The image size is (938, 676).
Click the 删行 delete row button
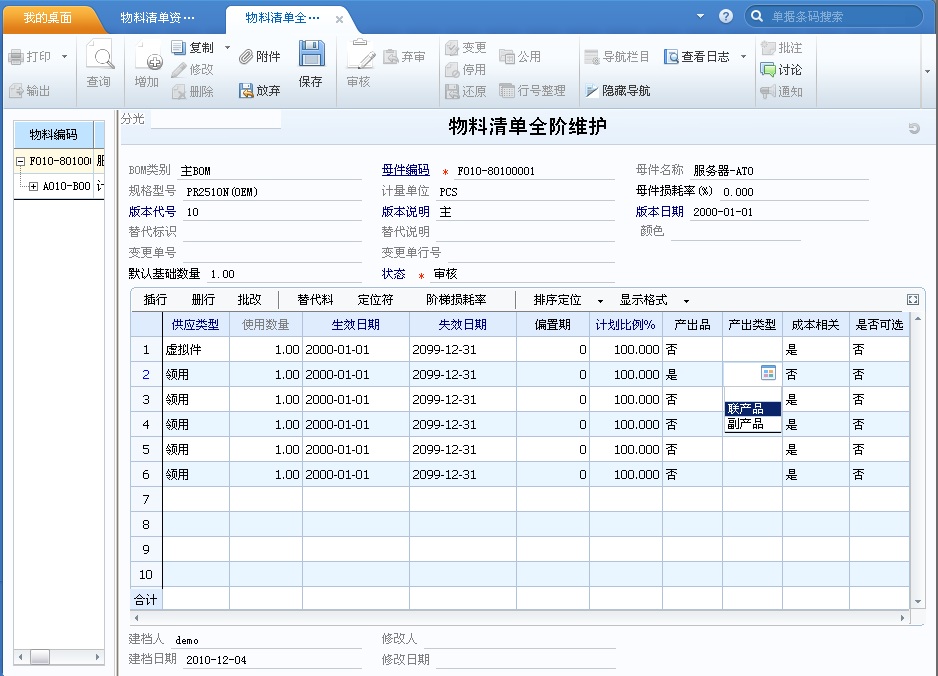[x=203, y=300]
